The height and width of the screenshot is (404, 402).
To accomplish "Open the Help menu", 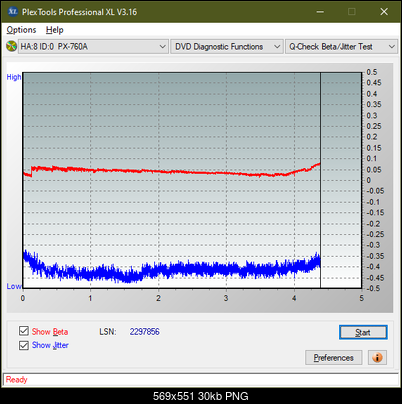I will 54,30.
